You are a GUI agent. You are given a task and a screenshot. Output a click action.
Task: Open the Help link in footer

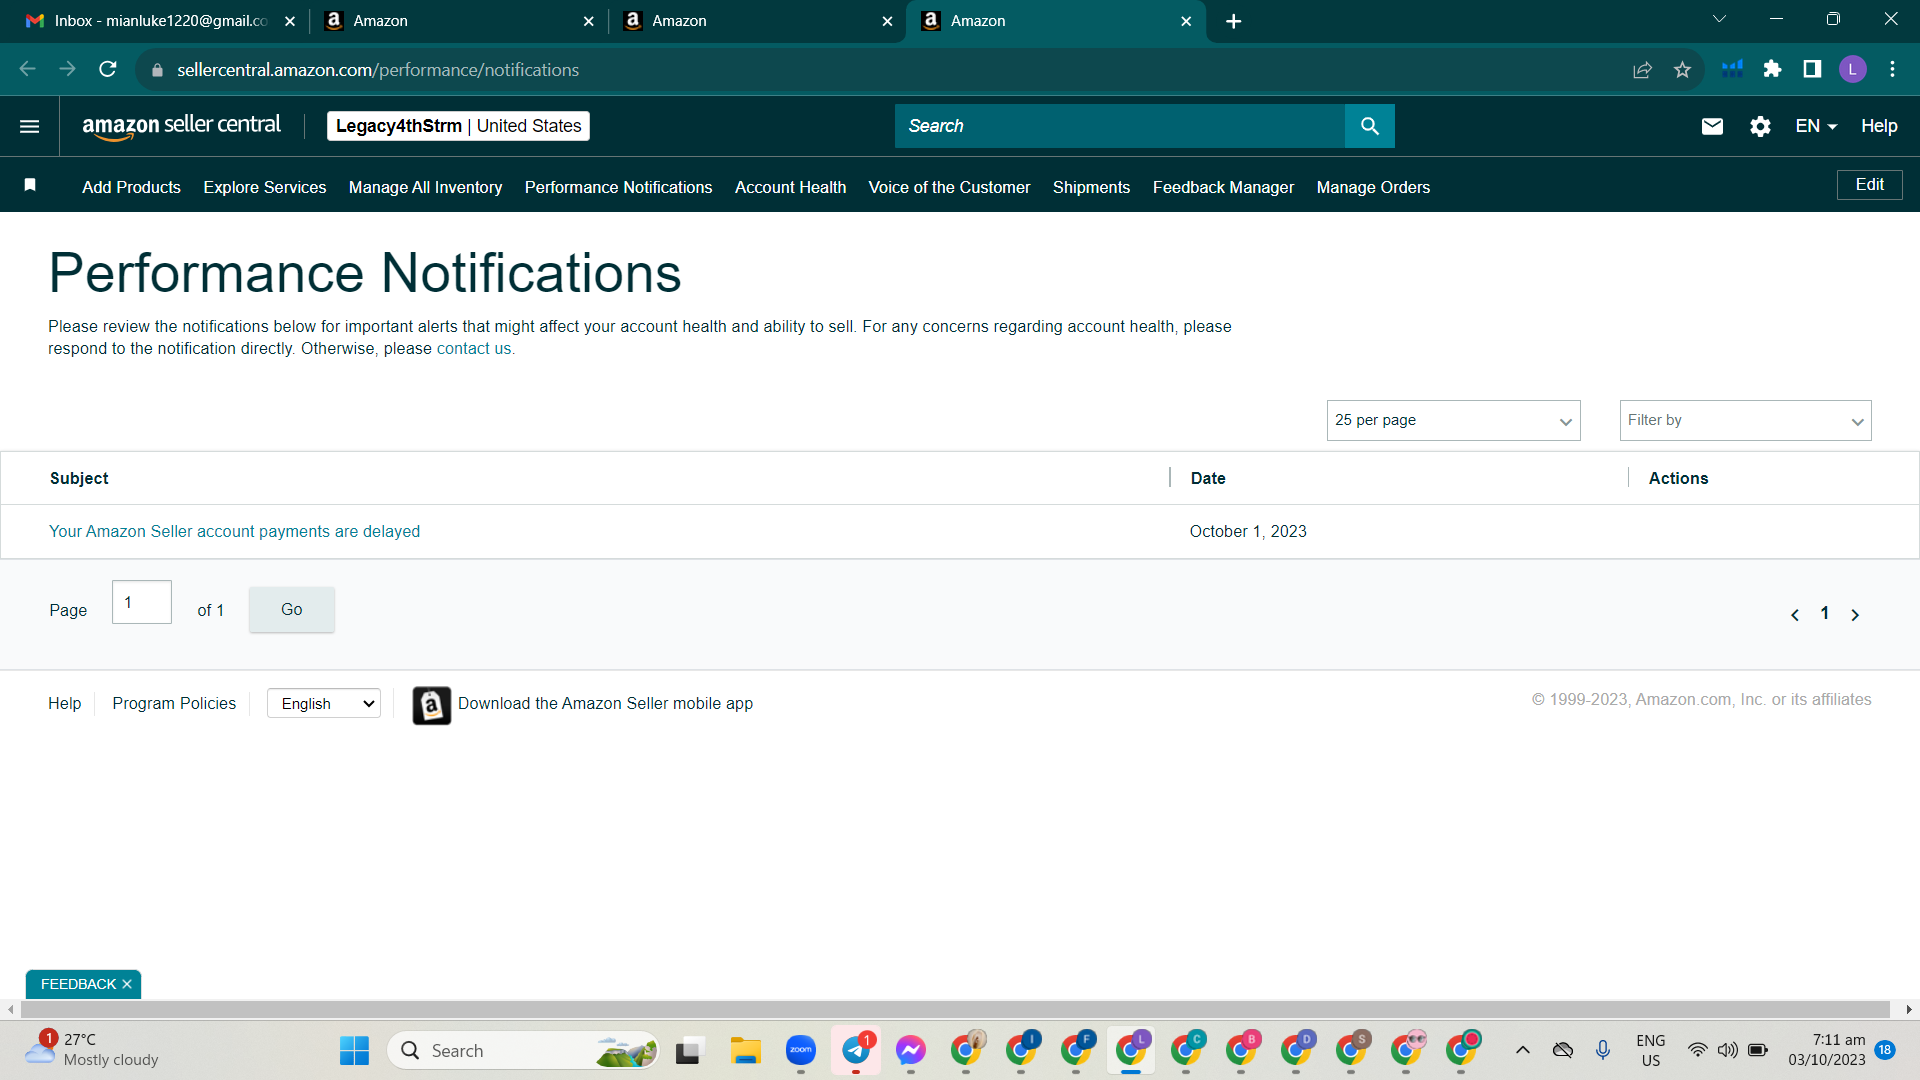[64, 704]
